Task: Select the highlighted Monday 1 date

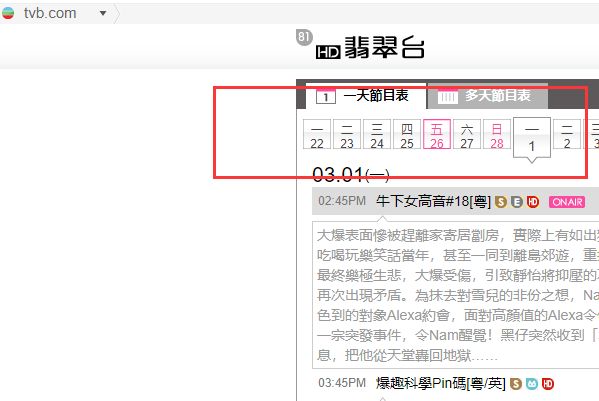Action: coord(532,138)
